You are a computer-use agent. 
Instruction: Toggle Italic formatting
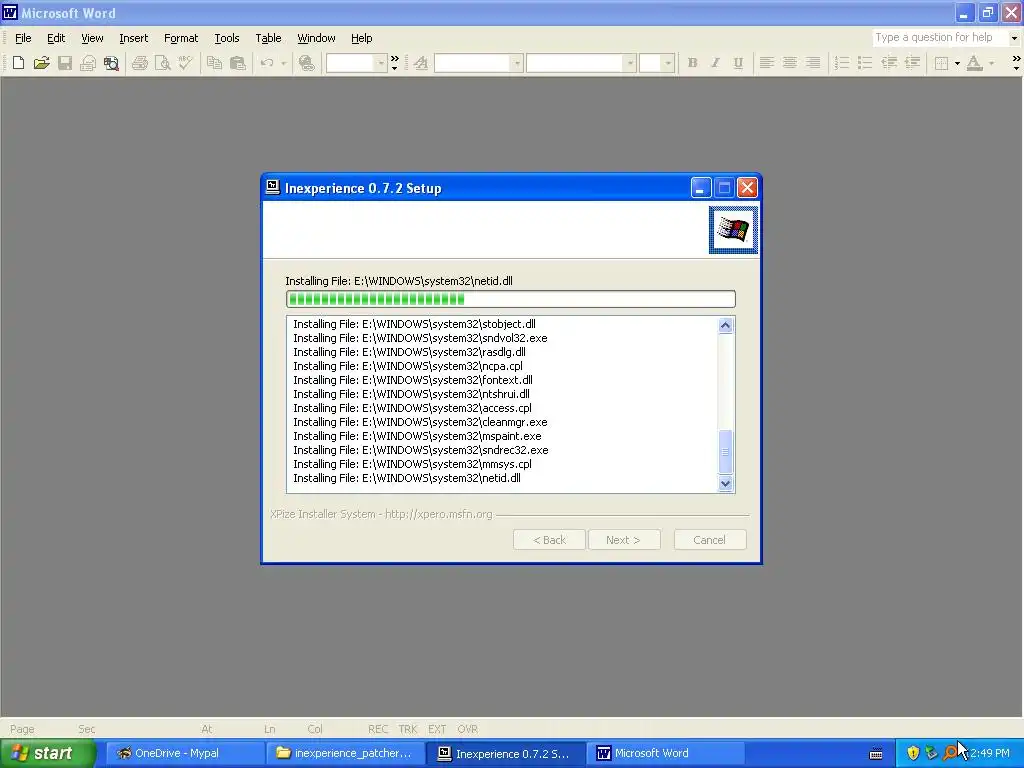coord(715,63)
